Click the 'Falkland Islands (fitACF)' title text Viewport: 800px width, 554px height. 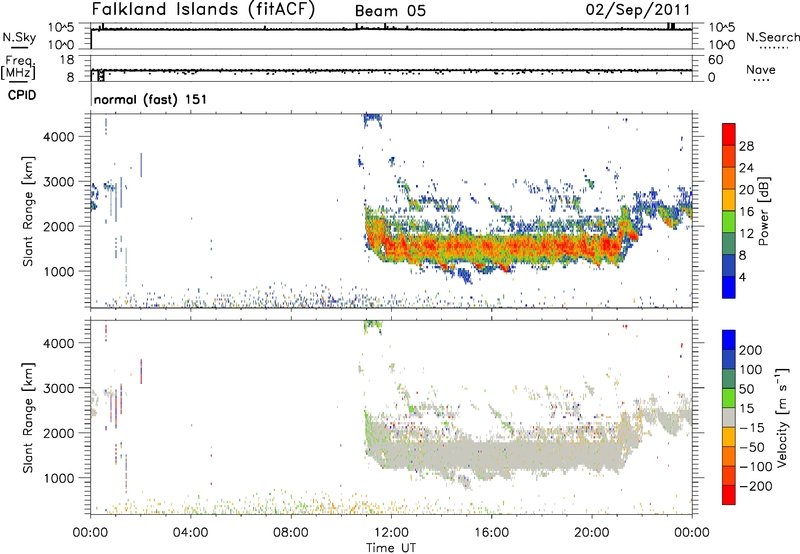203,9
